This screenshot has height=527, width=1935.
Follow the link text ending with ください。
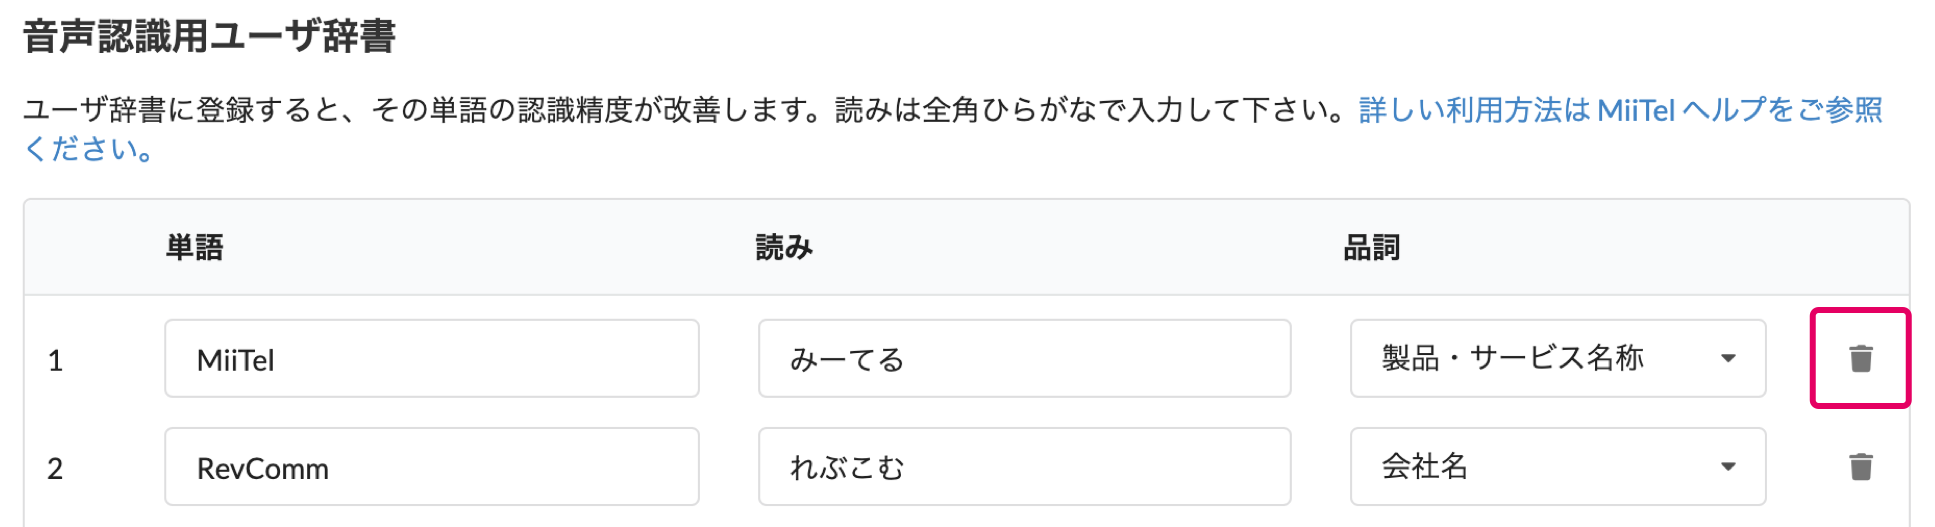pos(90,149)
